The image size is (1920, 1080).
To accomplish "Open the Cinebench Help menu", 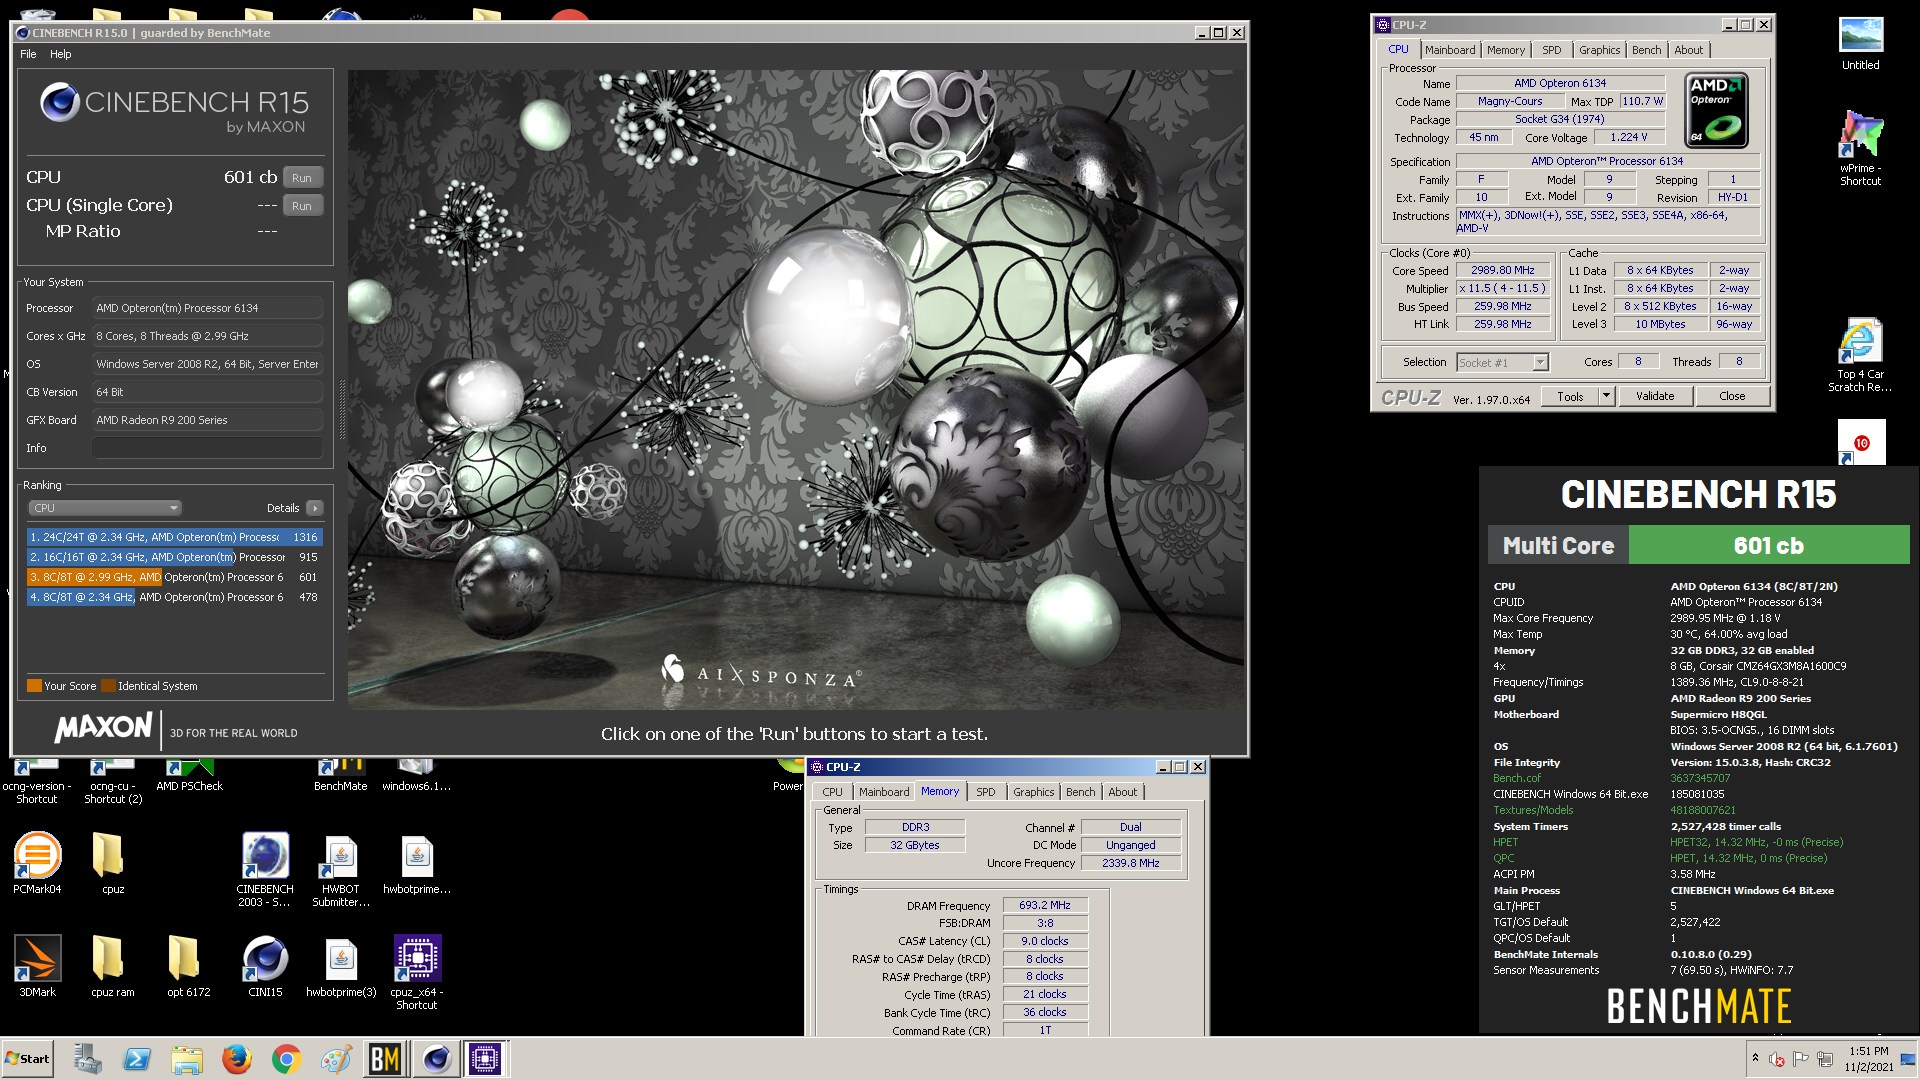I will coord(61,54).
